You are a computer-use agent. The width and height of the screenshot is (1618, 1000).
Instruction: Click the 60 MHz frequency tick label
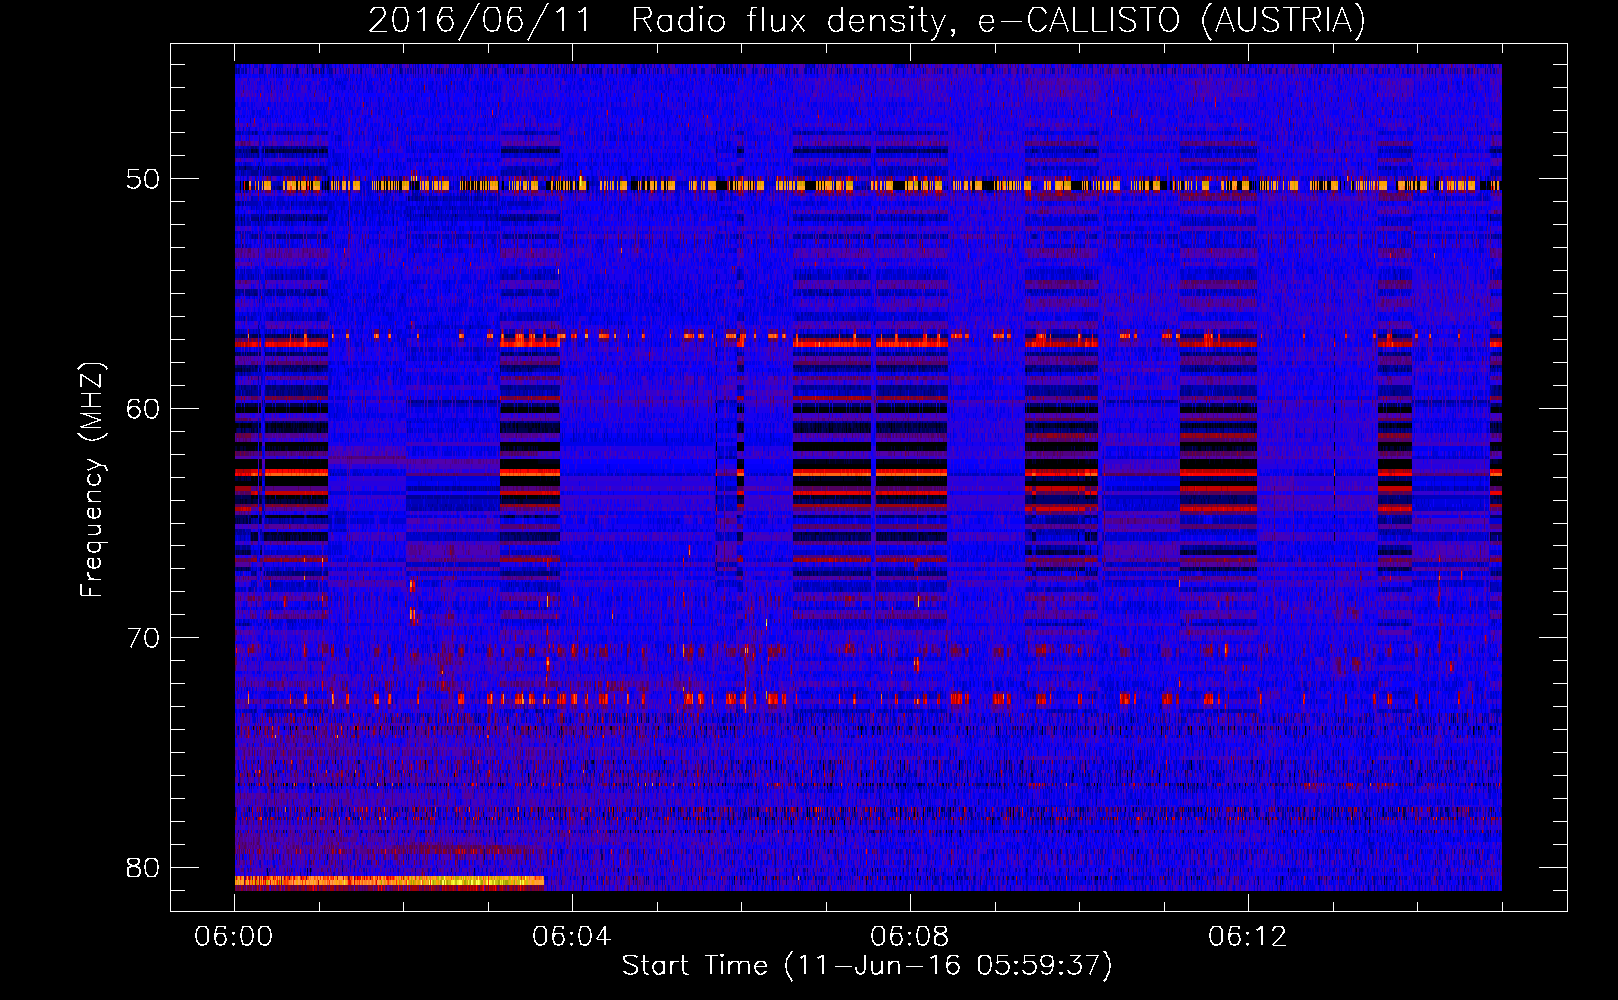tap(143, 409)
